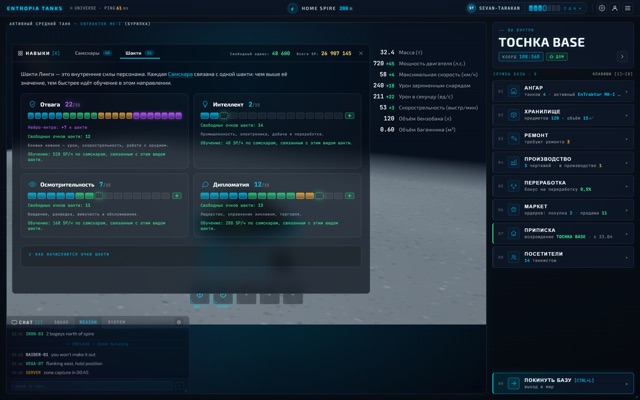Select the second hotbar slot below the panel
Viewport: 640px width, 400px height.
click(x=223, y=297)
